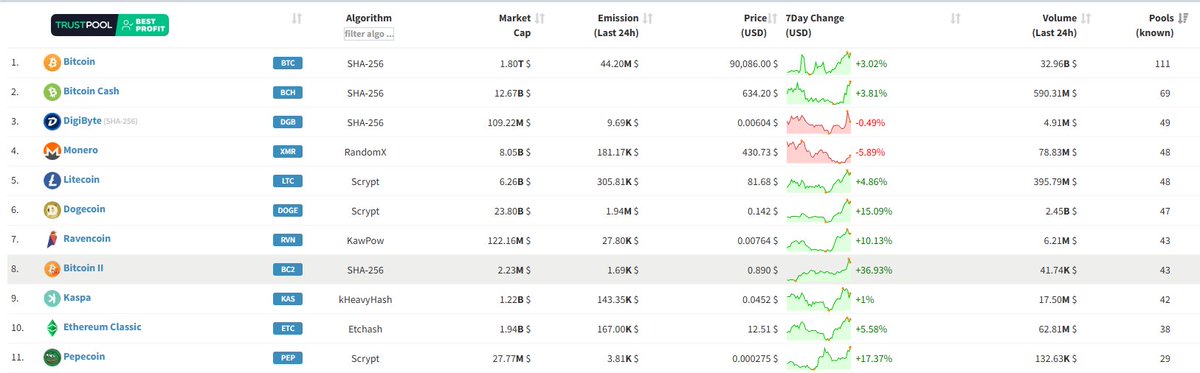
Task: Click the Dogecoin logo icon
Action: coord(52,210)
